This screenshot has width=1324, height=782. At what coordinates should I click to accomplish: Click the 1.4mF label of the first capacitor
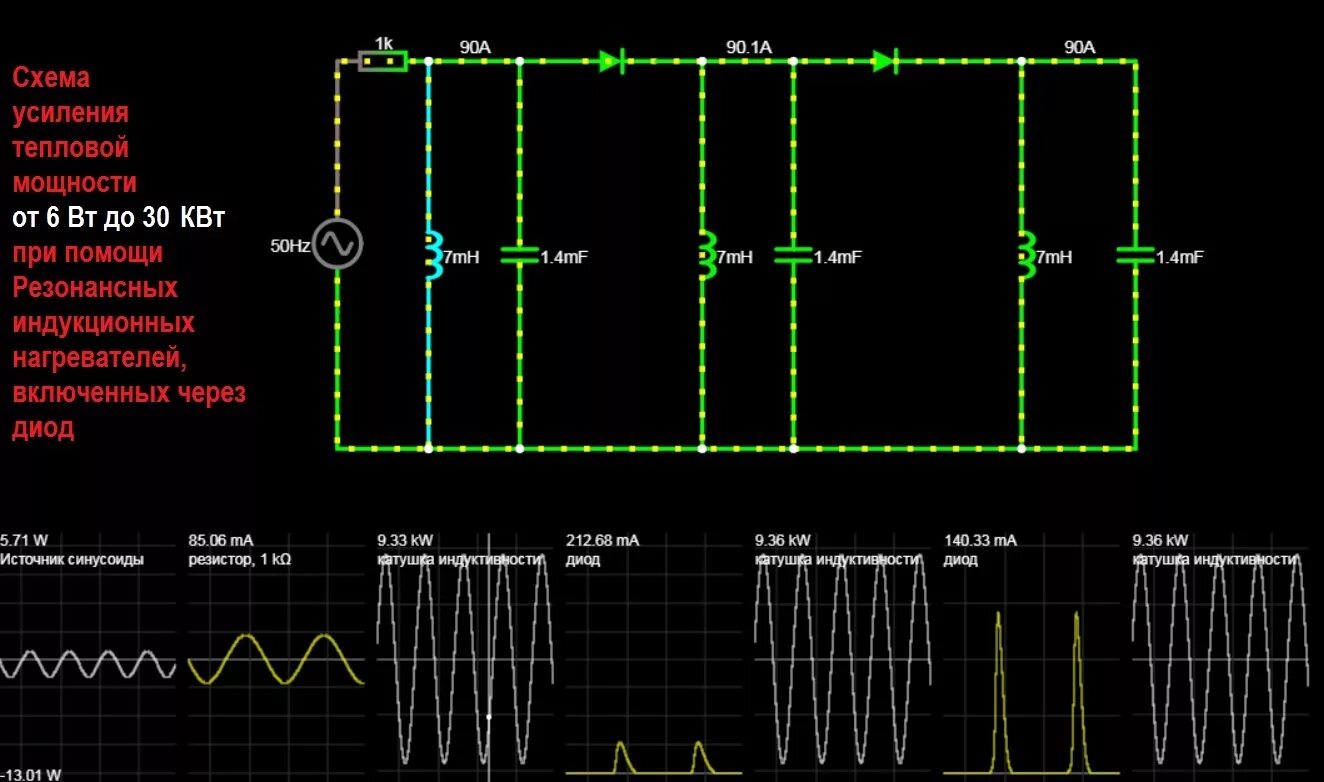564,257
